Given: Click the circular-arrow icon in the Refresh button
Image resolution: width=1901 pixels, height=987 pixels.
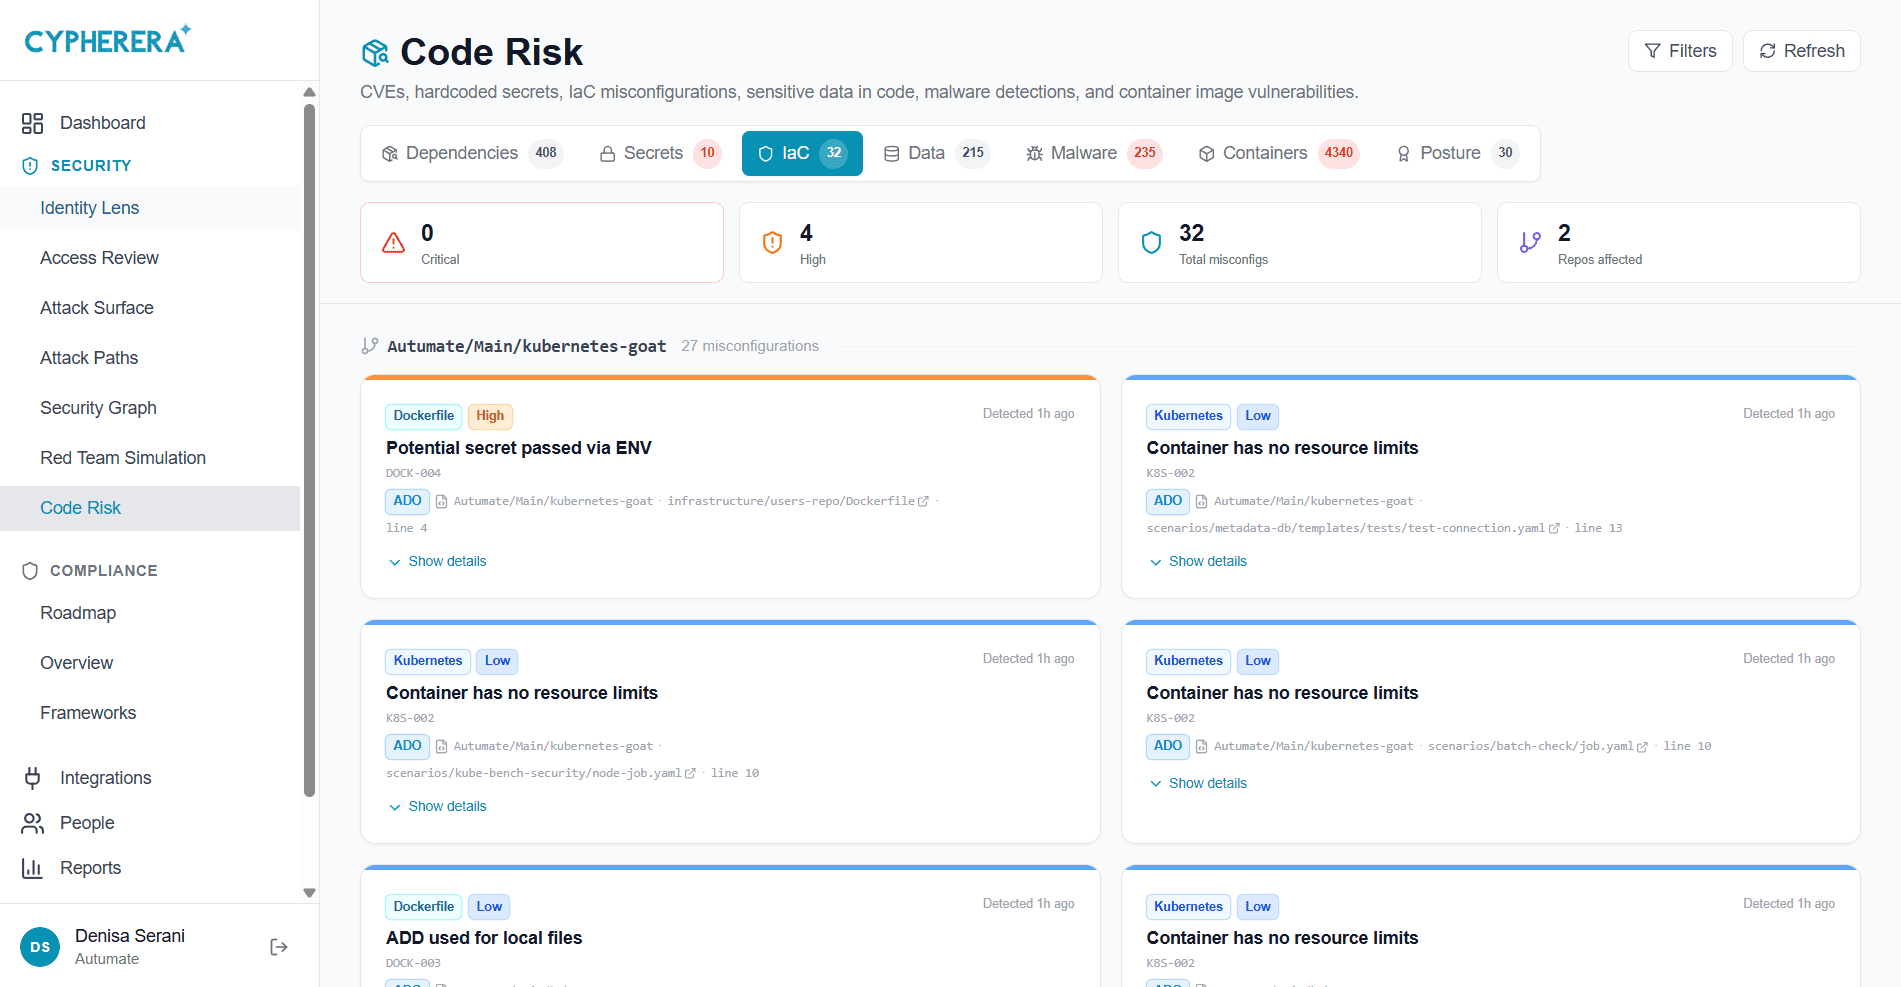Looking at the screenshot, I should (x=1768, y=51).
